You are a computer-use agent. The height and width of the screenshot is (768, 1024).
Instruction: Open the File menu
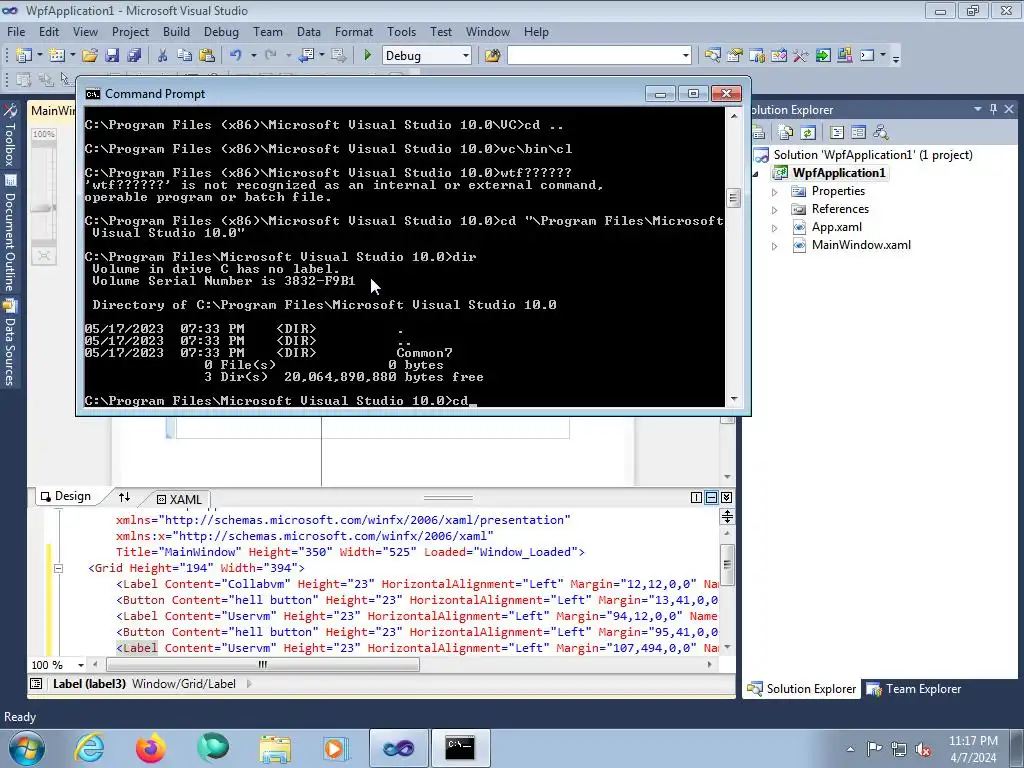pyautogui.click(x=16, y=31)
